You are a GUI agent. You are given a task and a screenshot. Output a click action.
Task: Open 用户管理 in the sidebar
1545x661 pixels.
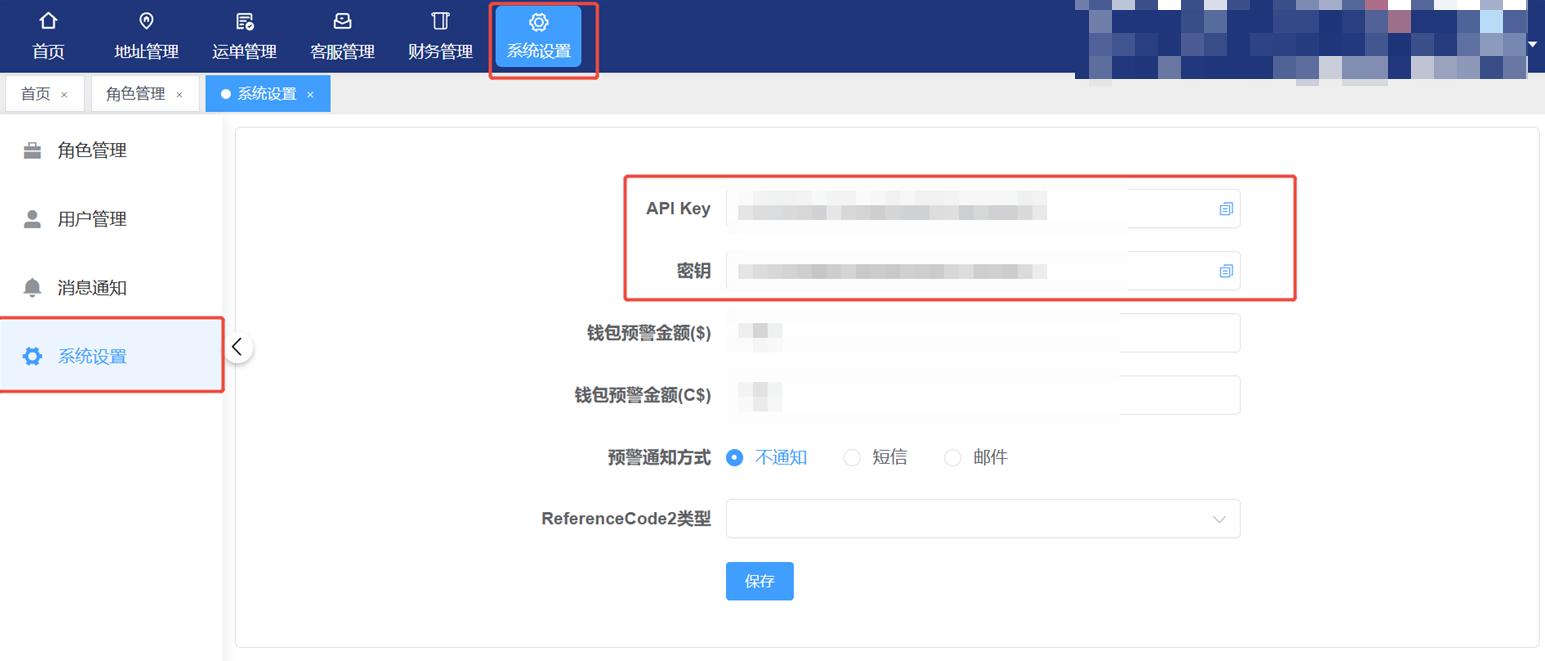click(x=111, y=219)
